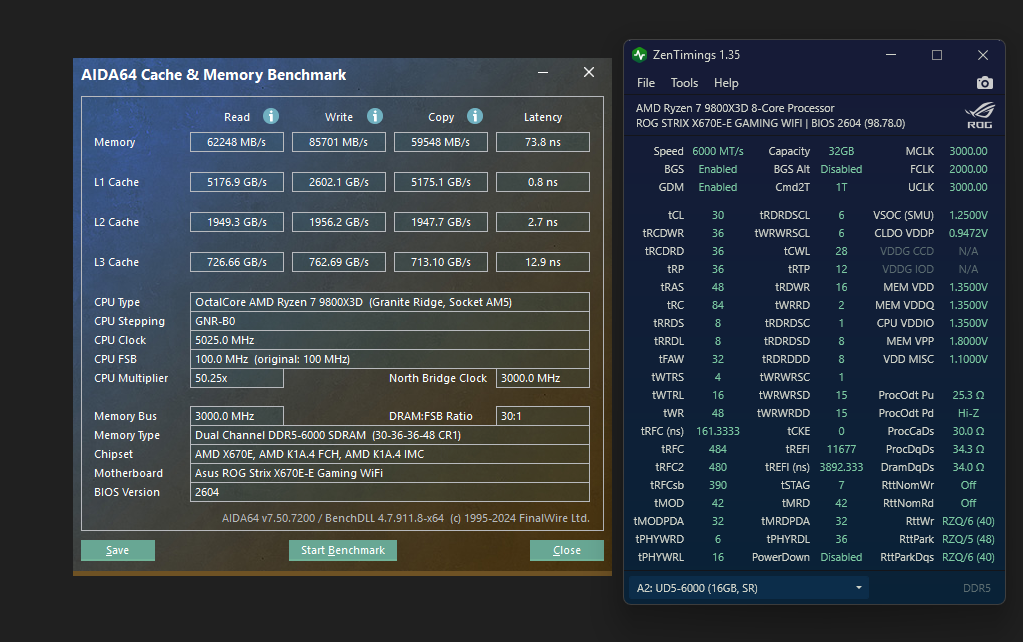Screen dimensions: 1023x642
Task: Open the memory module dropdown A2: UD5-6000
Action: [x=749, y=588]
